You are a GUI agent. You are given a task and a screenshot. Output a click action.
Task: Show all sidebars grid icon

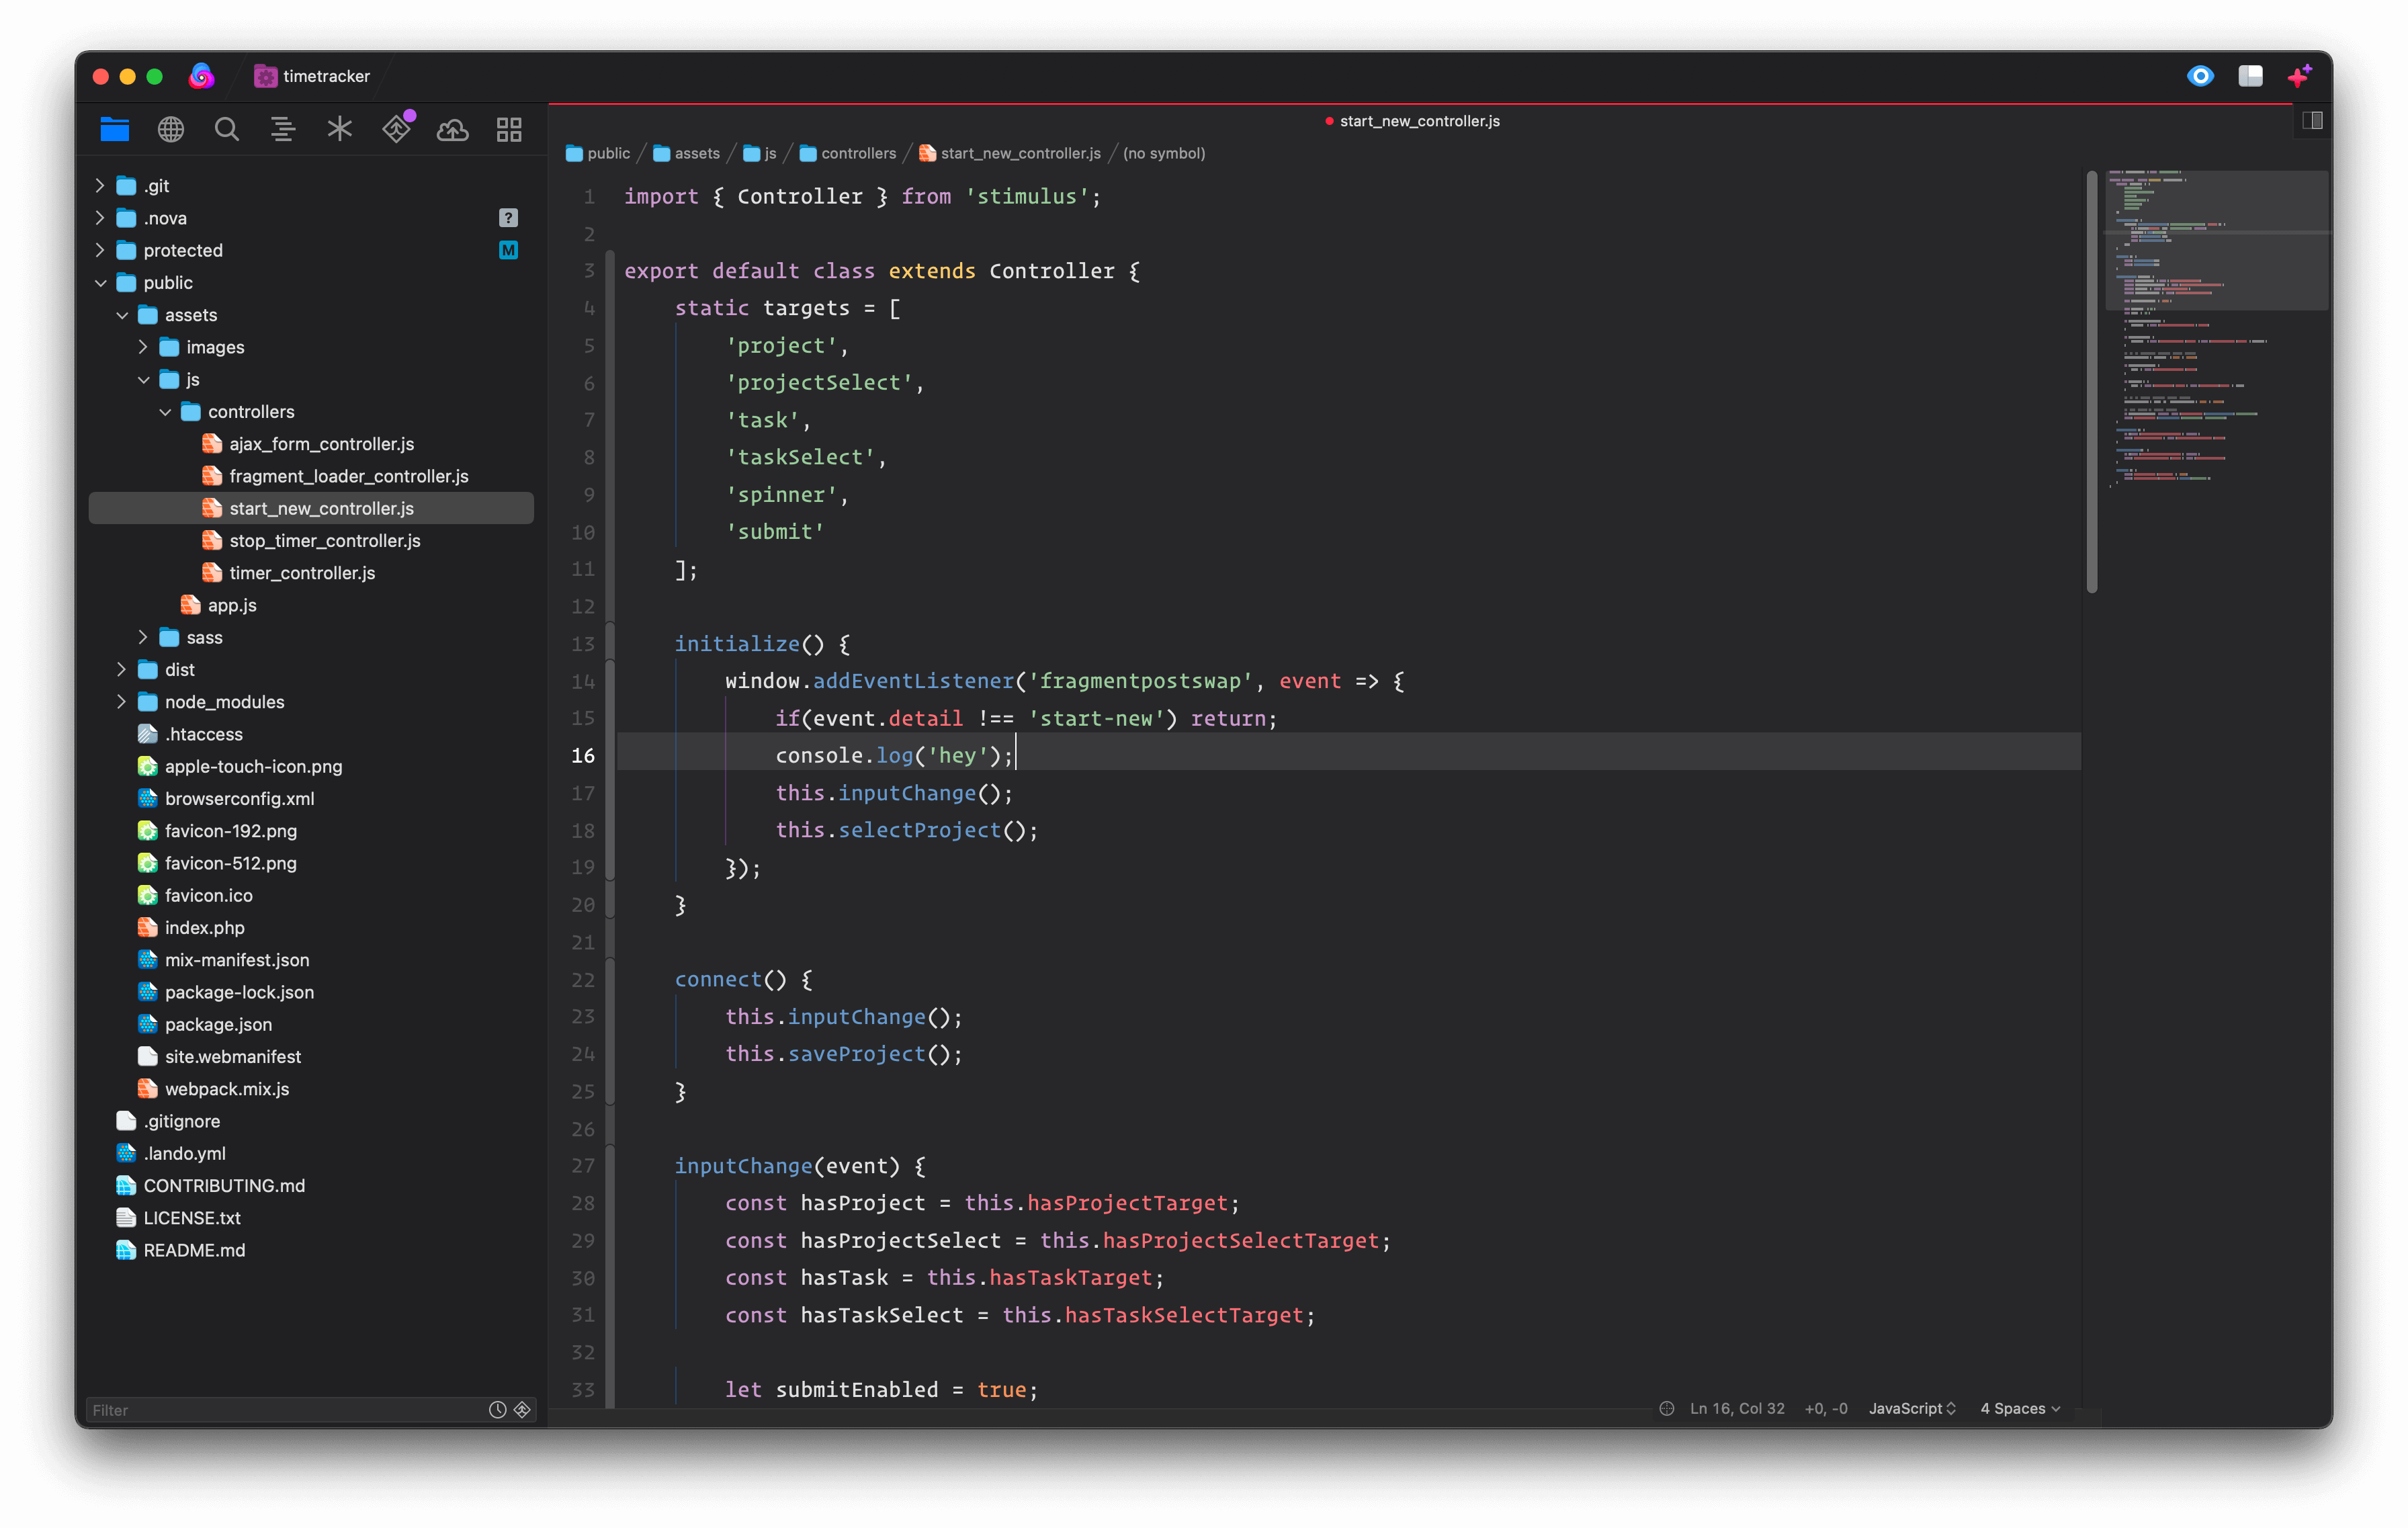click(x=509, y=129)
